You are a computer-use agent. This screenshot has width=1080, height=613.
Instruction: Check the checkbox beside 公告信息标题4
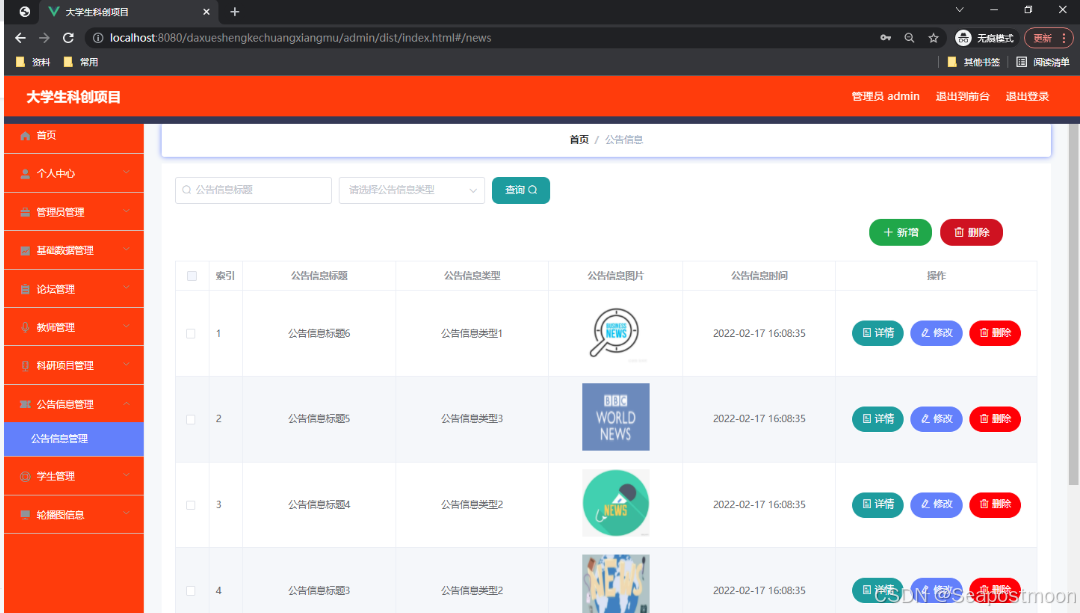coord(192,504)
